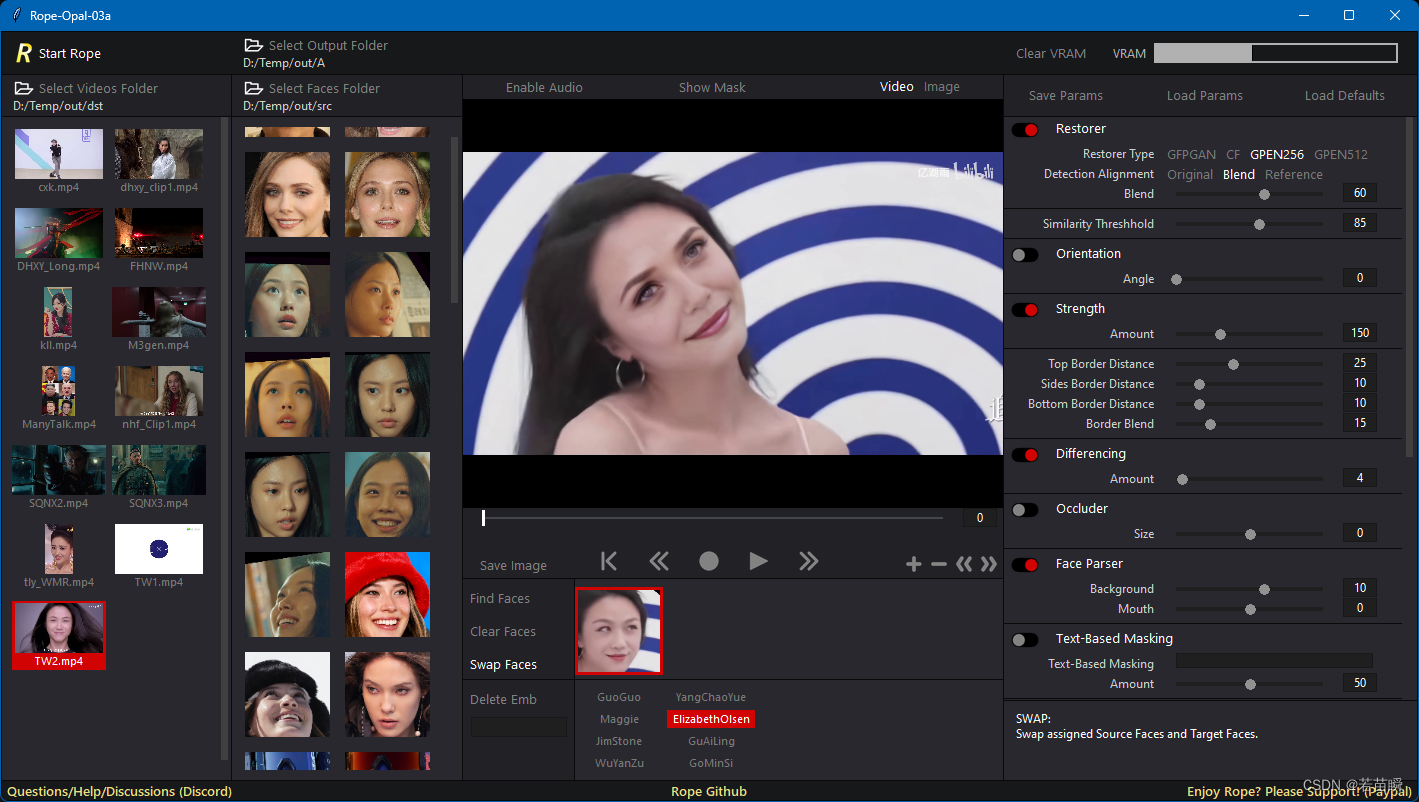Play the video preview
Image resolution: width=1419 pixels, height=802 pixels.
point(759,561)
